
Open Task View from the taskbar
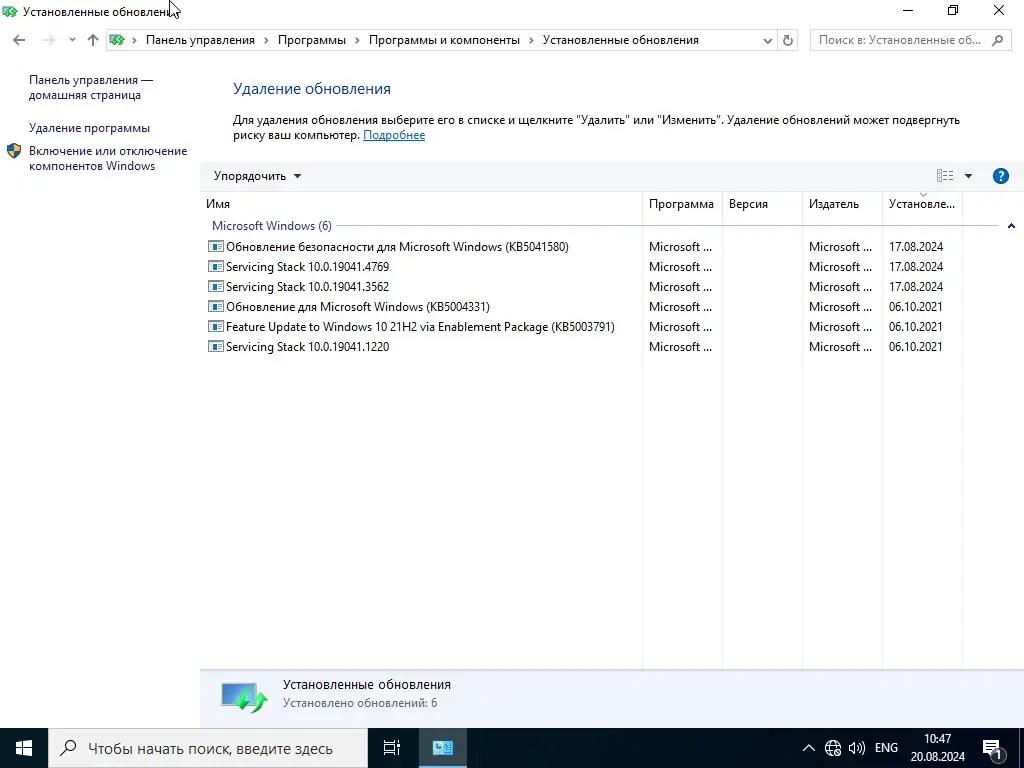391,747
